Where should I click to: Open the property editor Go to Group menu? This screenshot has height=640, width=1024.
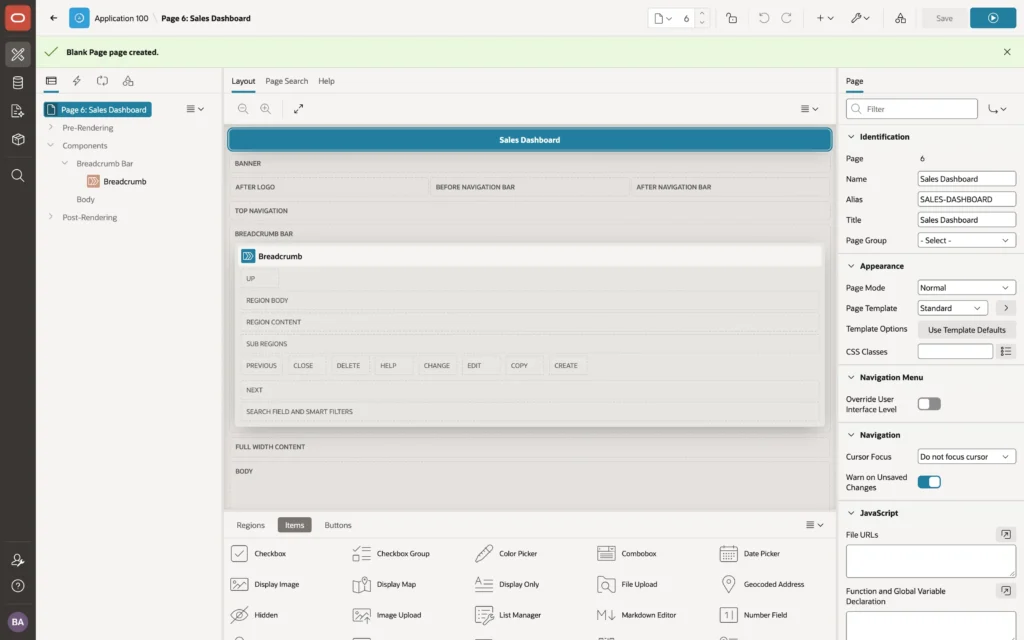click(x=997, y=109)
